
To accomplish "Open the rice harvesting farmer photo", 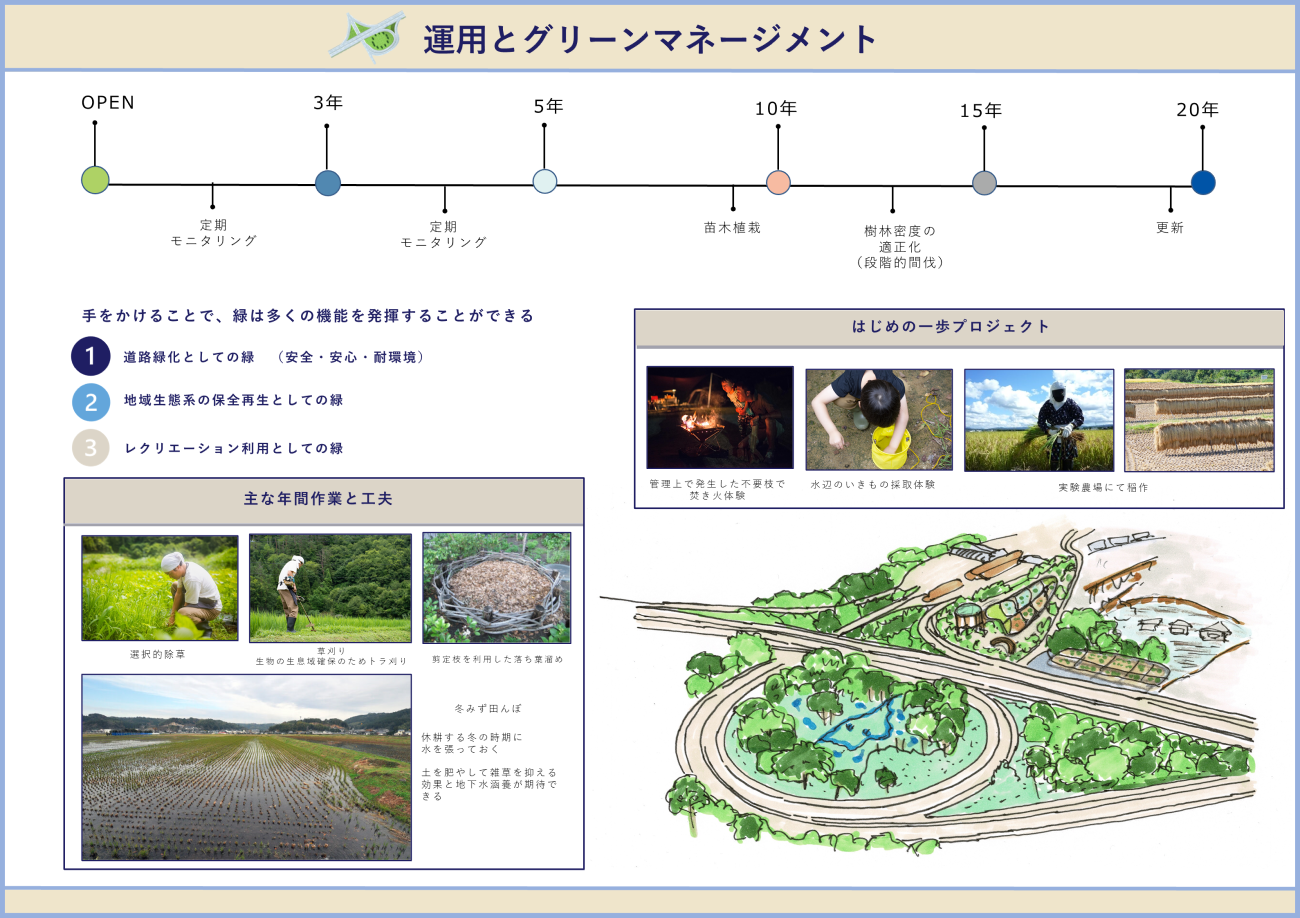I will (1039, 420).
